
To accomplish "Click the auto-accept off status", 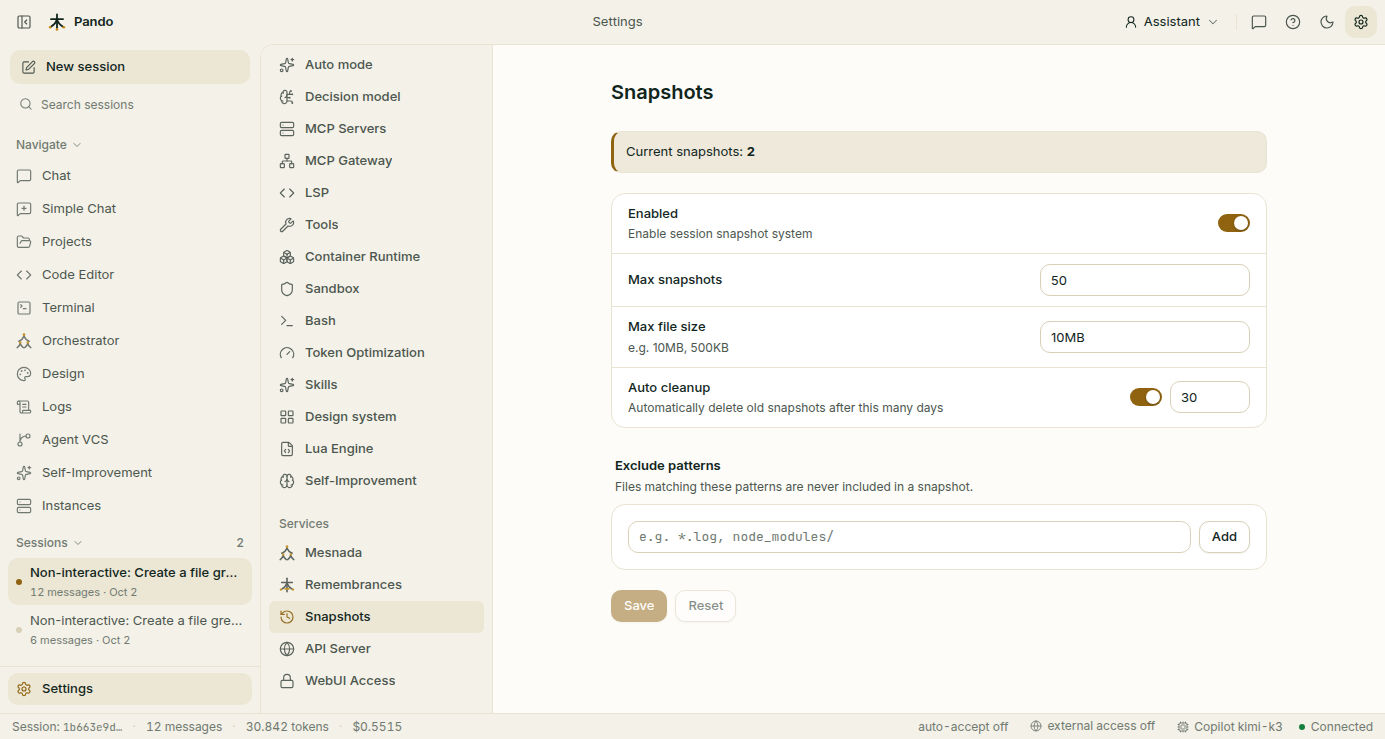I will pos(963,727).
